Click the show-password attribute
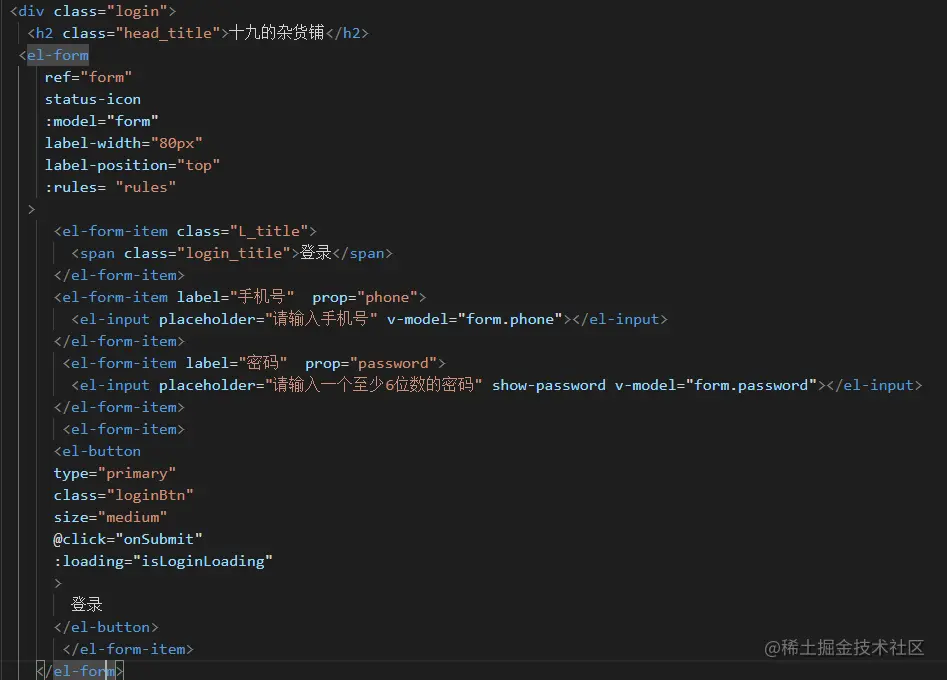Image resolution: width=947 pixels, height=680 pixels. coord(549,385)
